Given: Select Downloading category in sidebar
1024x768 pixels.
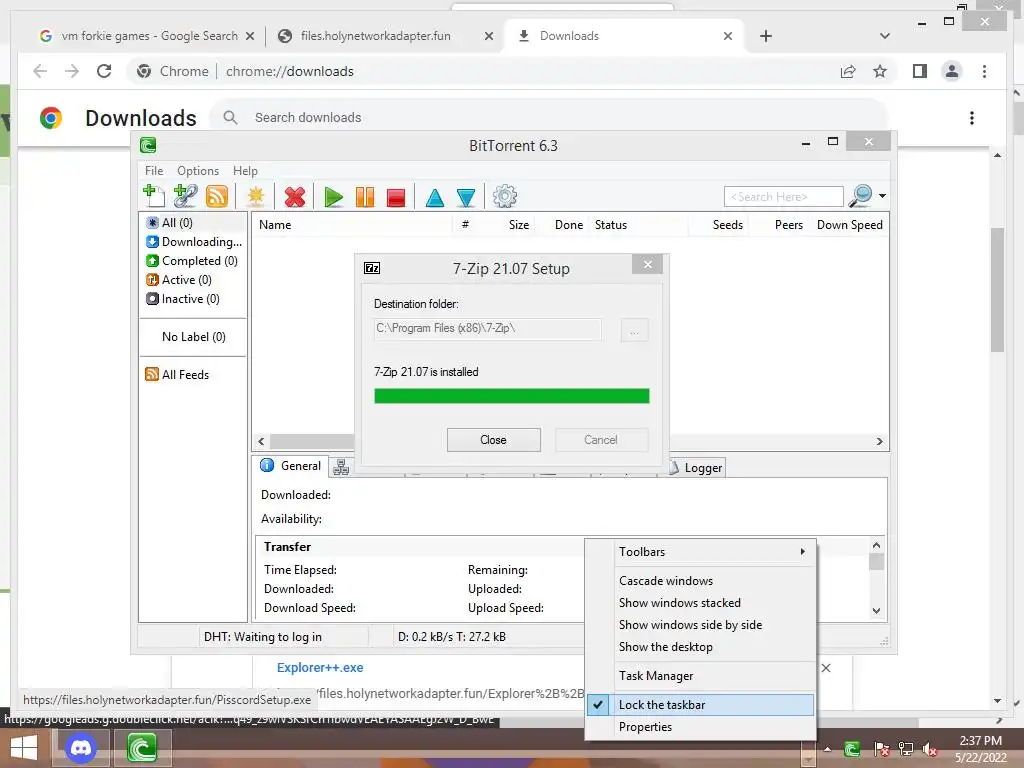Looking at the screenshot, I should [x=194, y=242].
